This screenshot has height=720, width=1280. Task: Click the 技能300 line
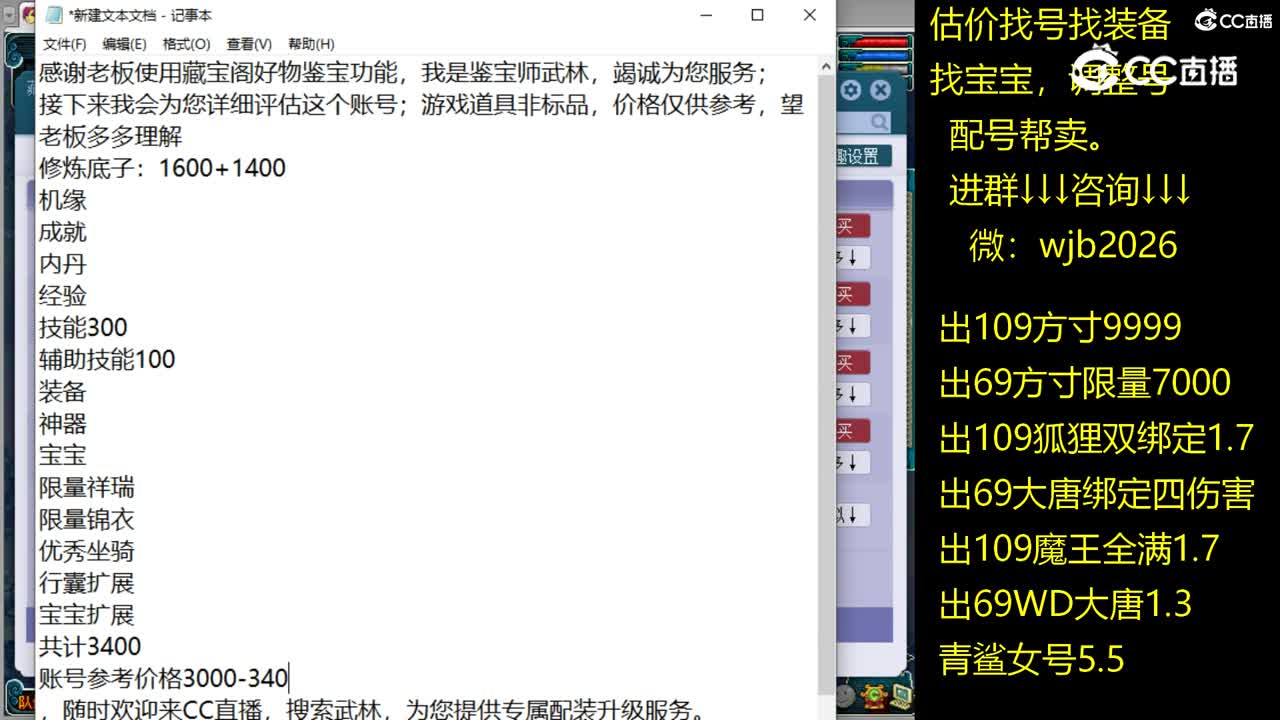[x=83, y=327]
